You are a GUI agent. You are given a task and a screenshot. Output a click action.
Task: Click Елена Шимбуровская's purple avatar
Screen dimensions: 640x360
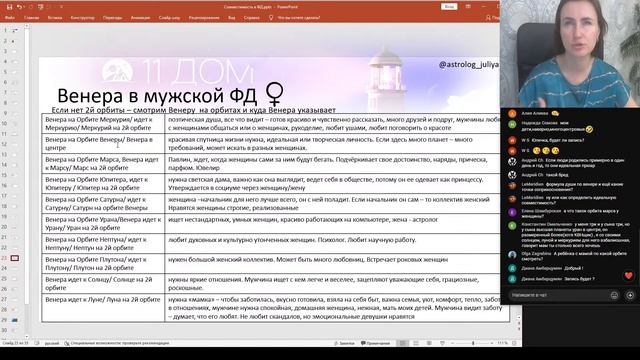512,212
